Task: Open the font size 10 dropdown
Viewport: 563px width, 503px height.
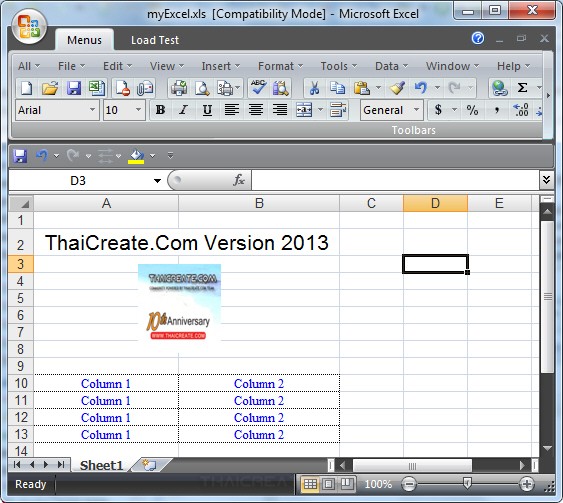Action: pyautogui.click(x=138, y=110)
